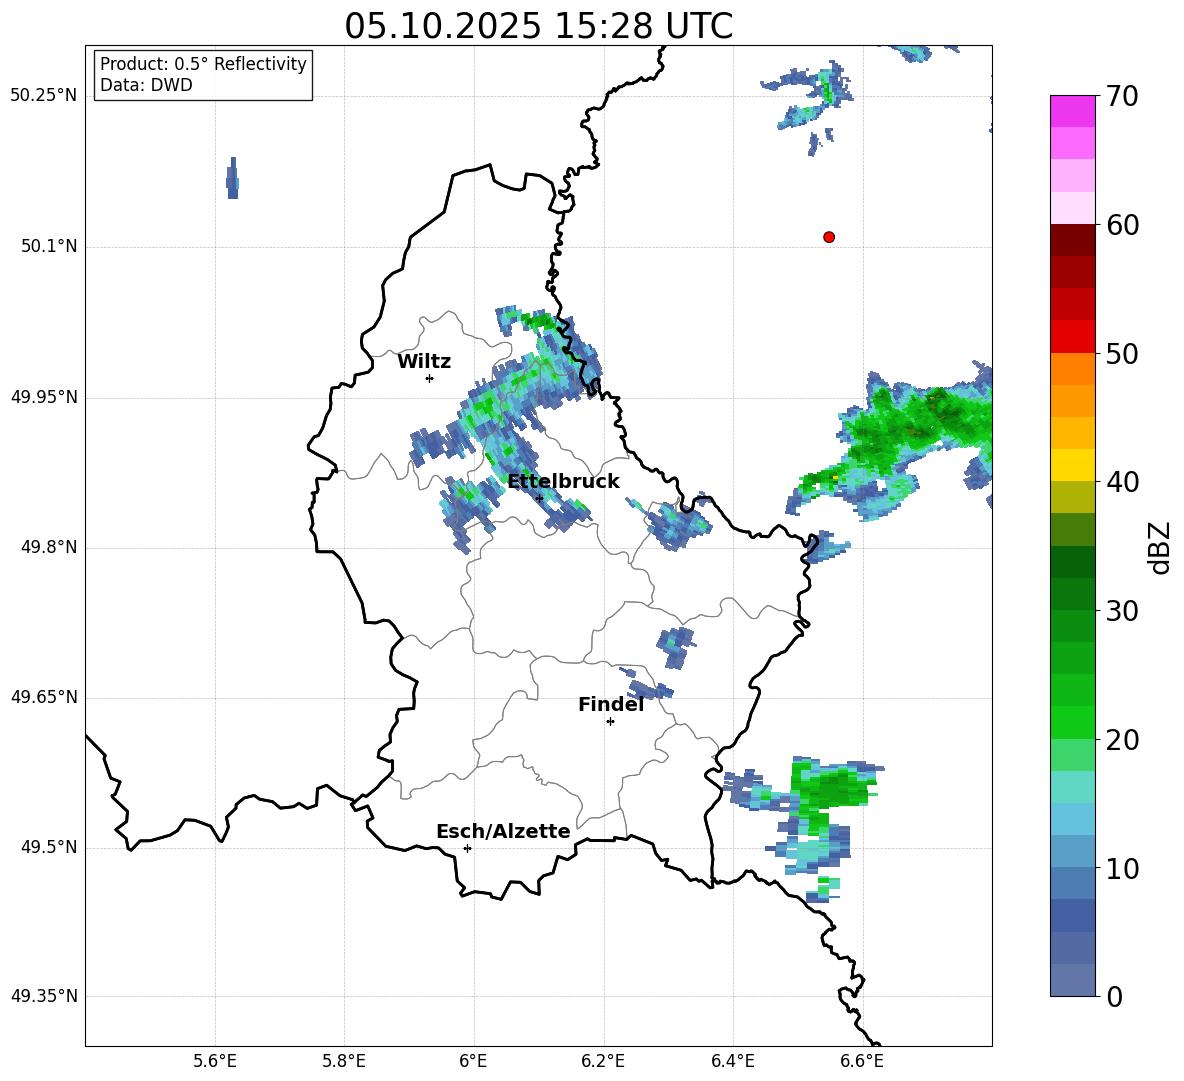Click the small isolated echo near 5.6°E
This screenshot has height=1081, width=1184.
click(x=233, y=178)
